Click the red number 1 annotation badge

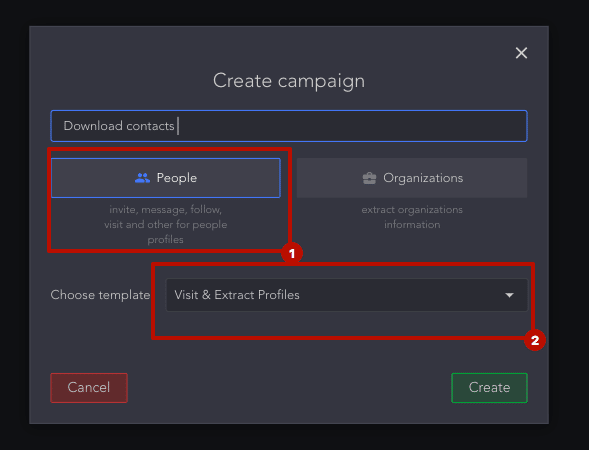pos(292,253)
